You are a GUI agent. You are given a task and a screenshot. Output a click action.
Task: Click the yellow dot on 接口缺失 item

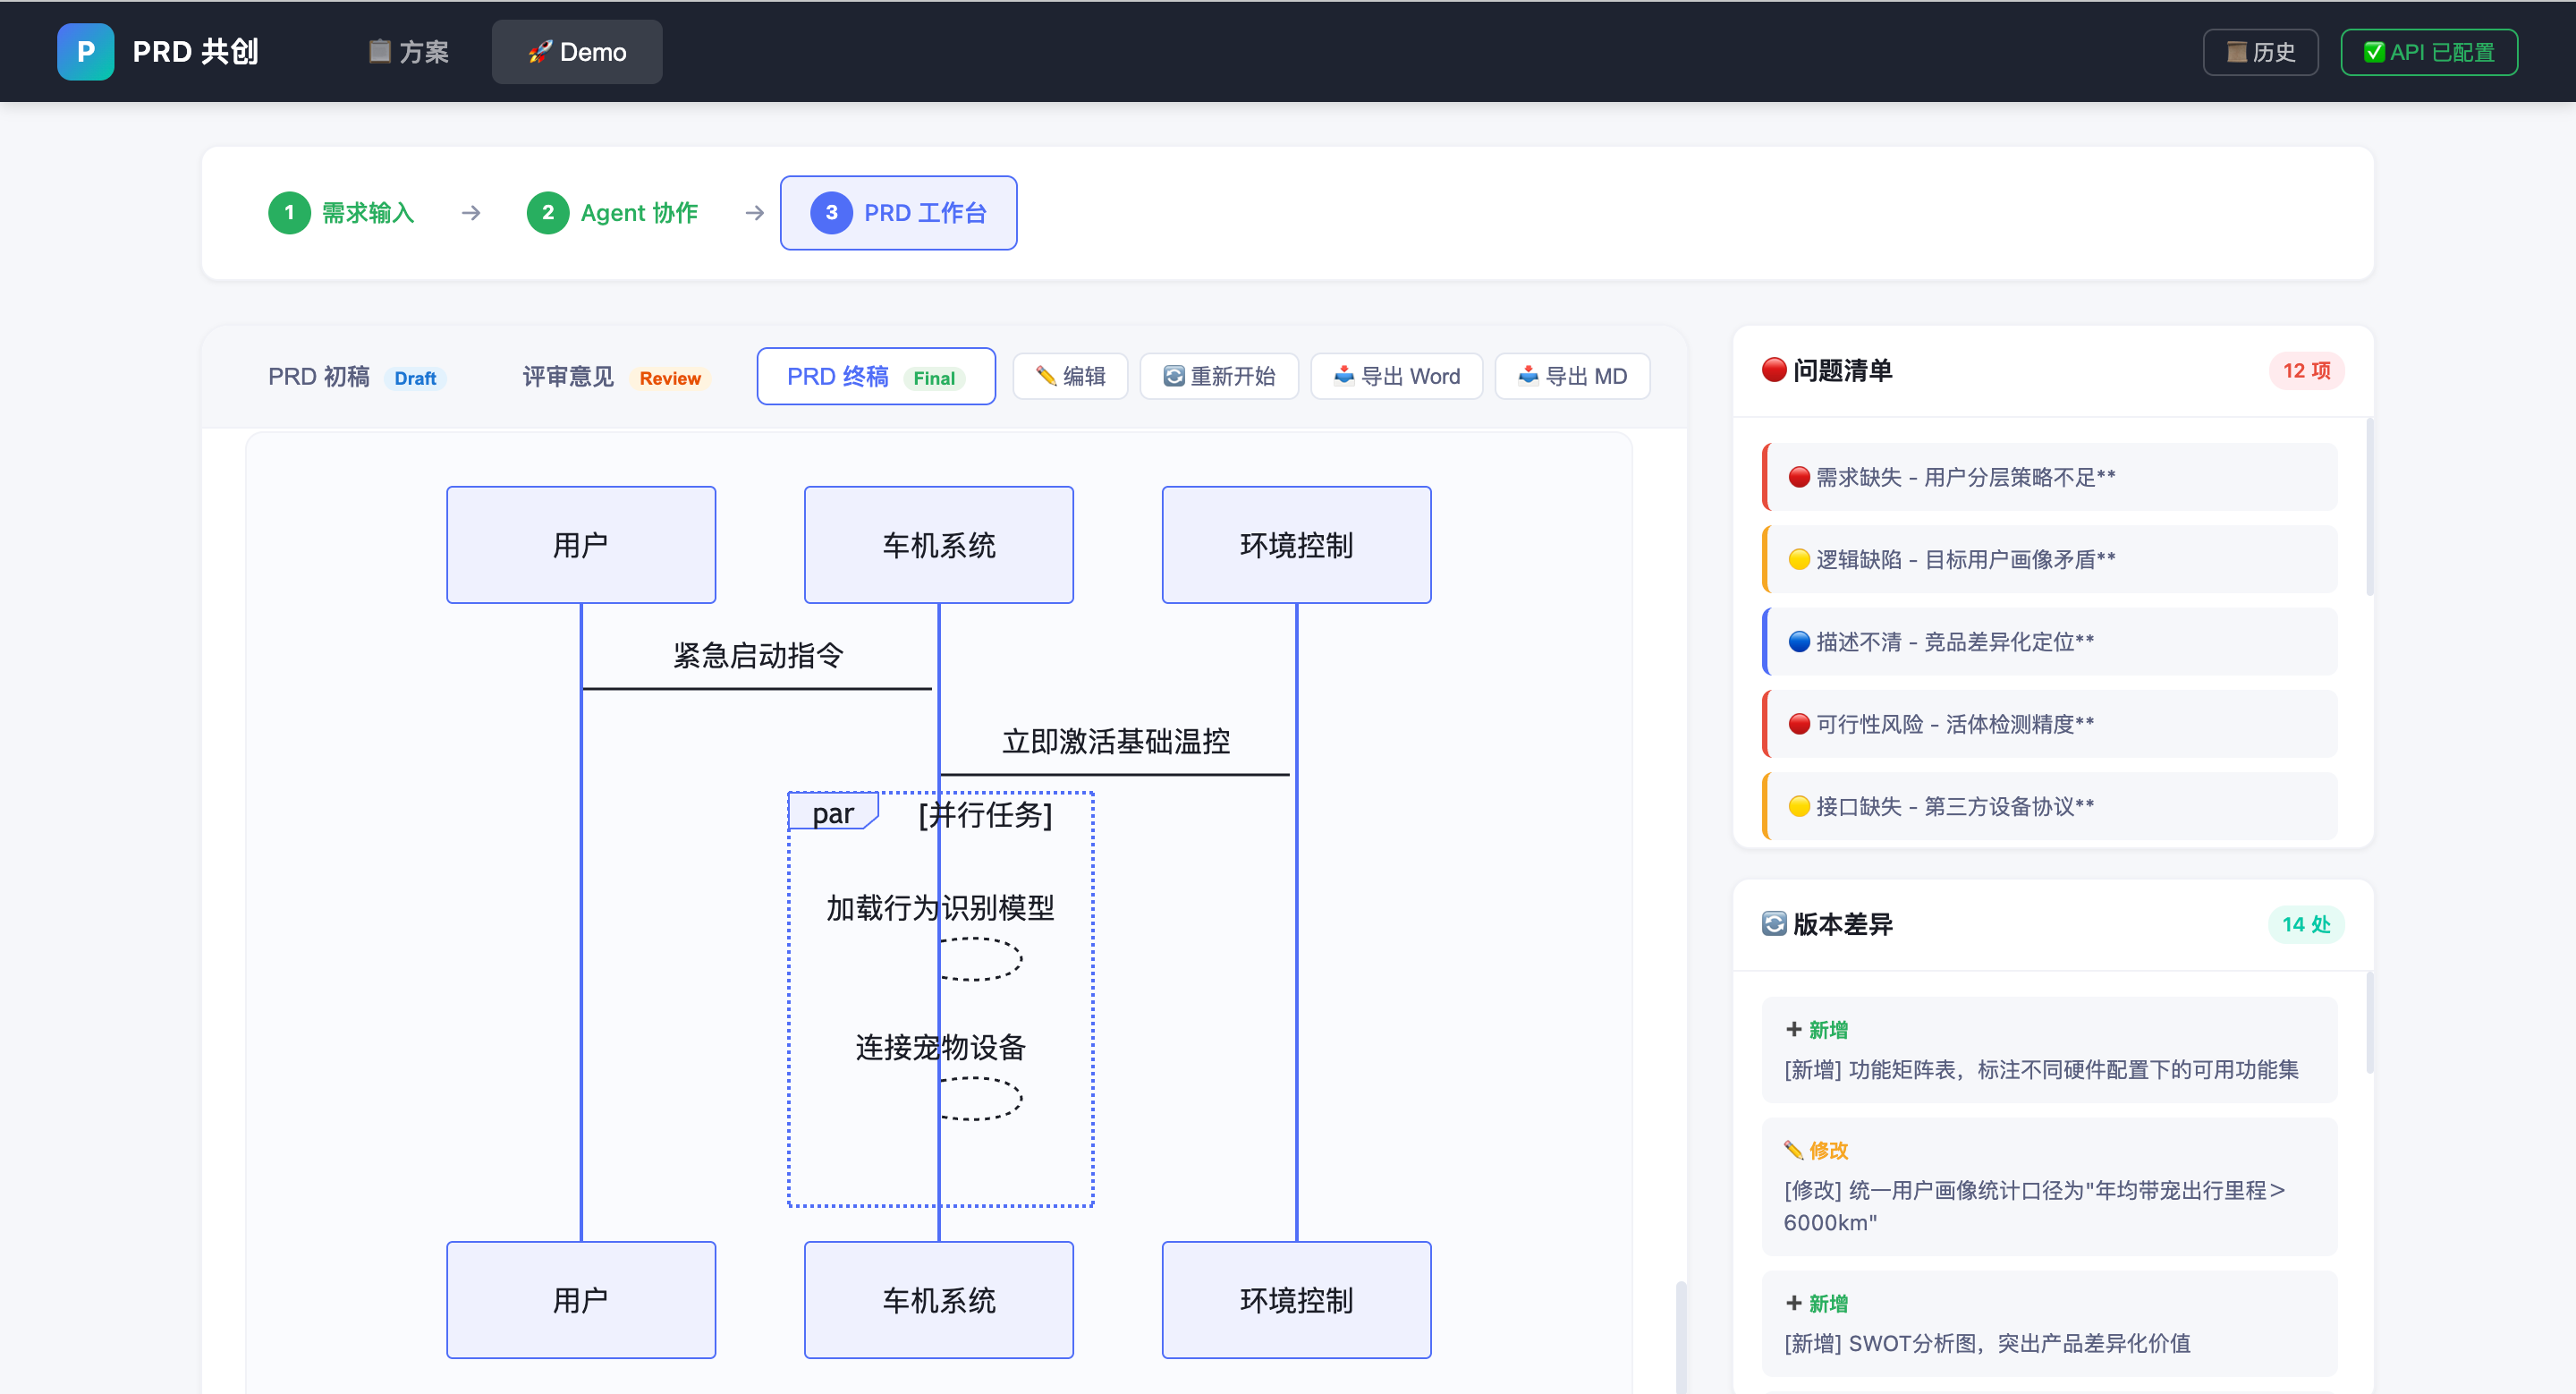tap(1799, 806)
